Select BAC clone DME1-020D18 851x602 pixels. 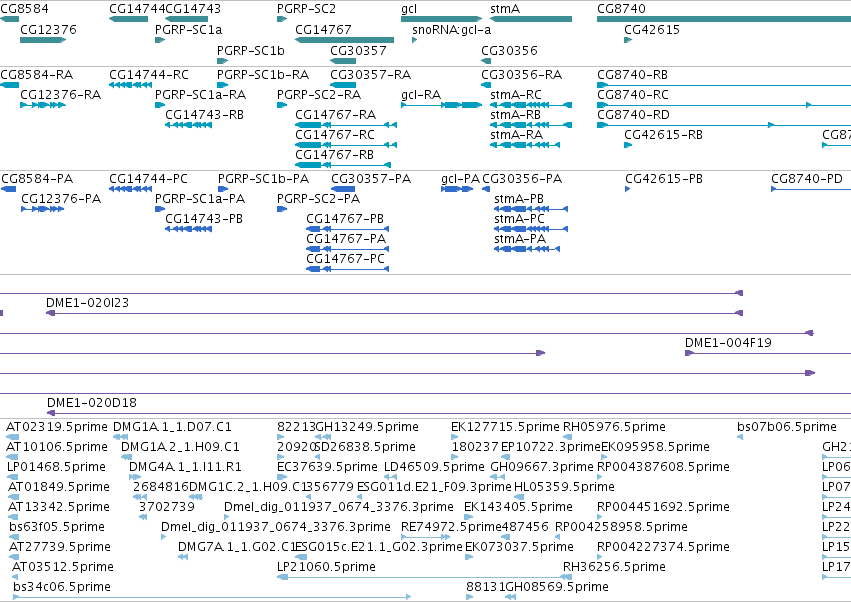click(x=92, y=403)
